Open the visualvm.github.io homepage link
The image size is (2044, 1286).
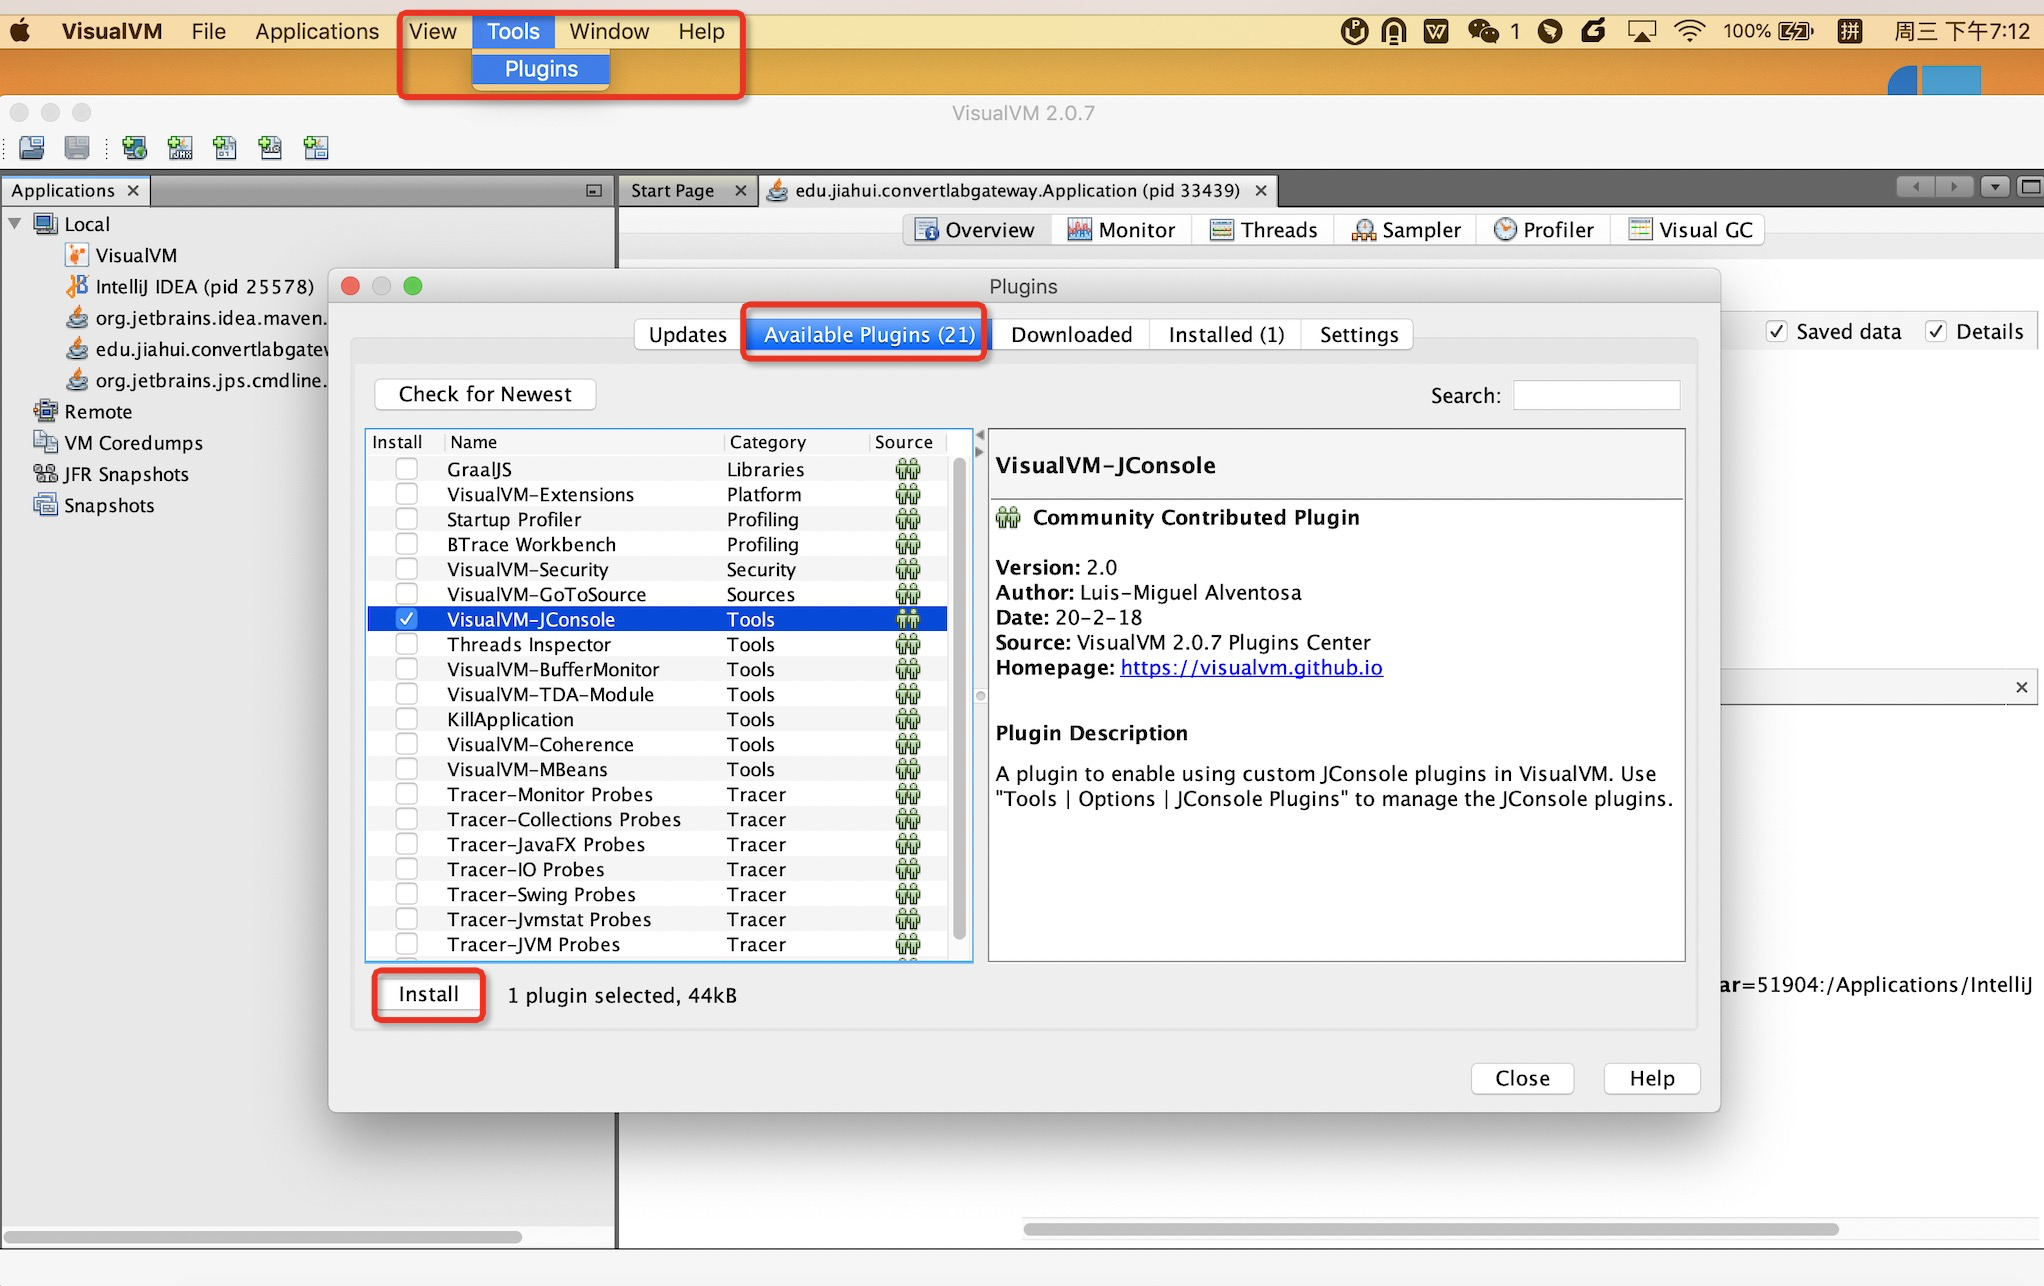pyautogui.click(x=1250, y=668)
